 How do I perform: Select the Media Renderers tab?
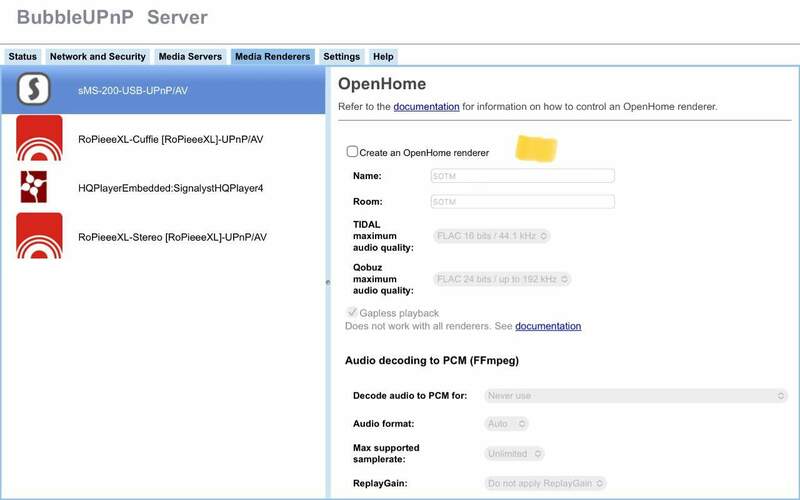coord(272,57)
